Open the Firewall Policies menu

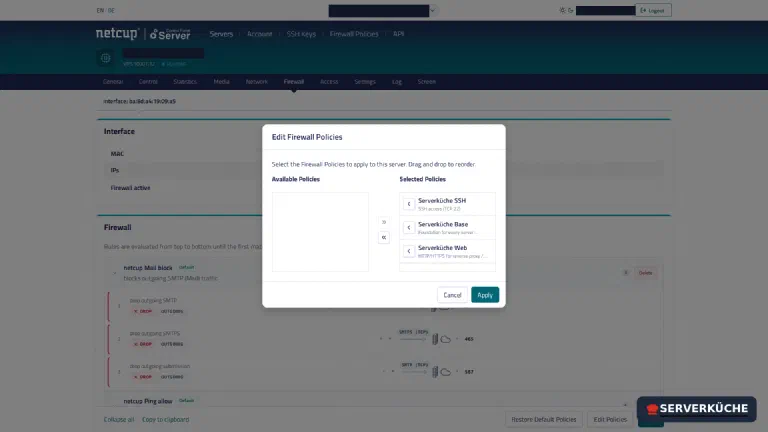click(x=354, y=34)
